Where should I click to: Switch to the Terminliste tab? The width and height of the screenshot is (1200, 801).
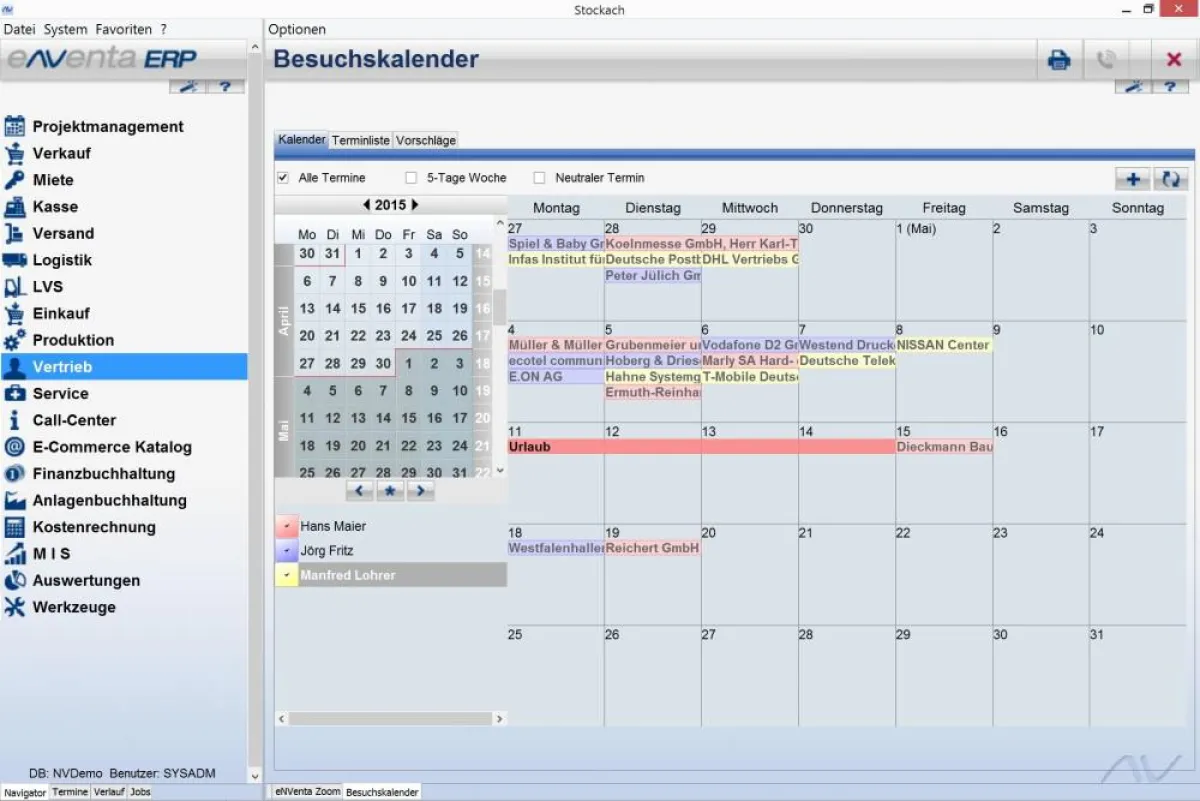click(360, 140)
